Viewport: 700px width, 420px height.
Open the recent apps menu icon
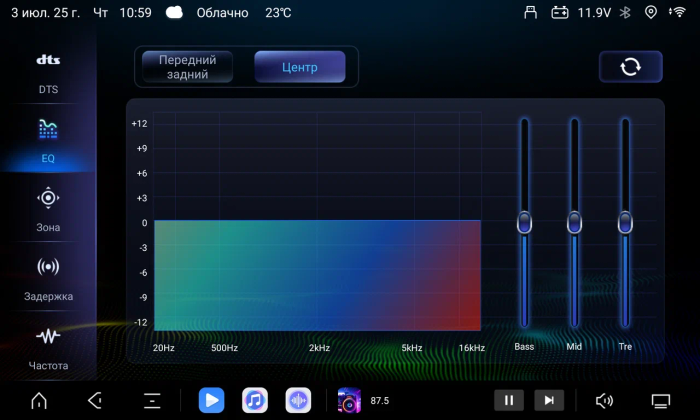pyautogui.click(x=152, y=400)
